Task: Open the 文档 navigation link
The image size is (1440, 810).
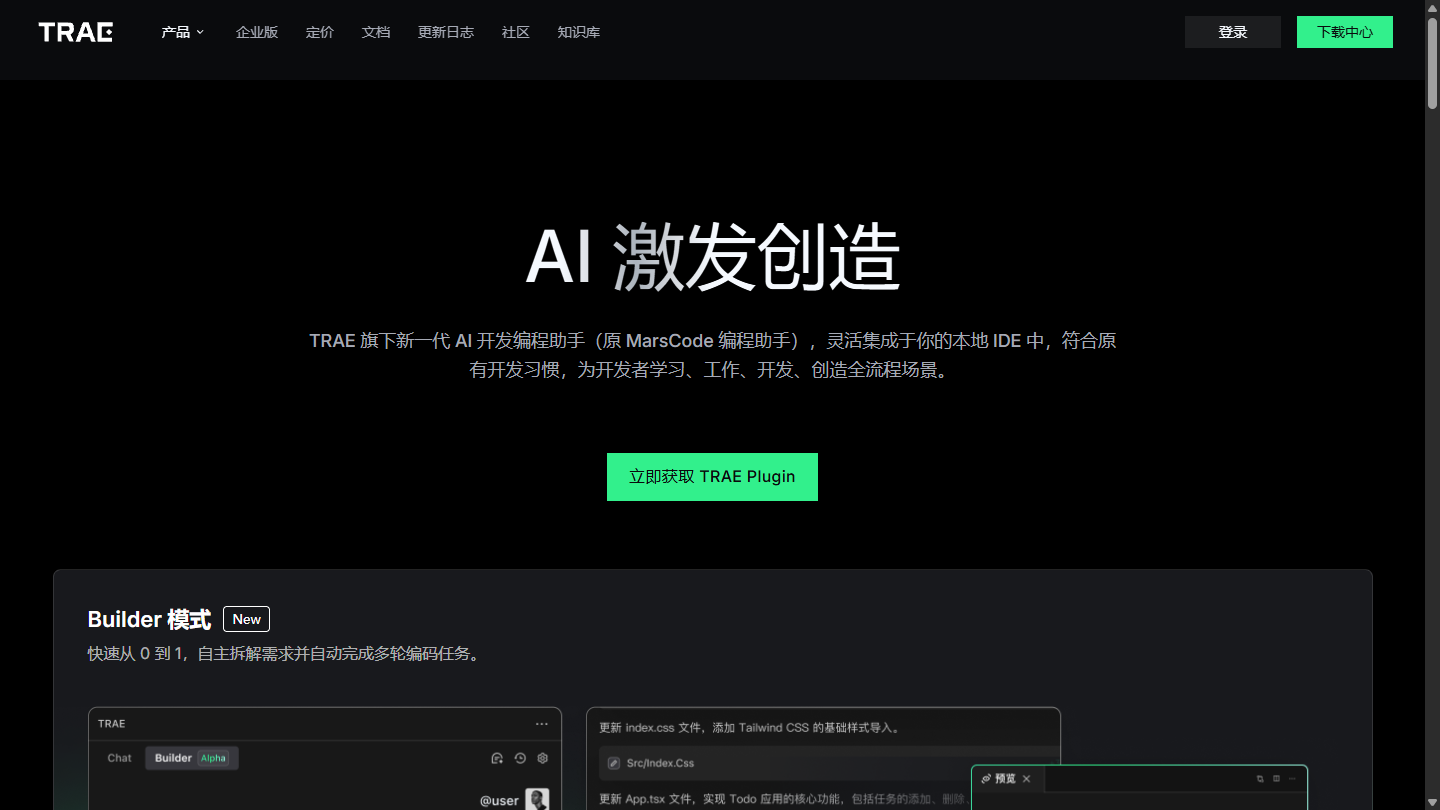Action: coord(376,32)
